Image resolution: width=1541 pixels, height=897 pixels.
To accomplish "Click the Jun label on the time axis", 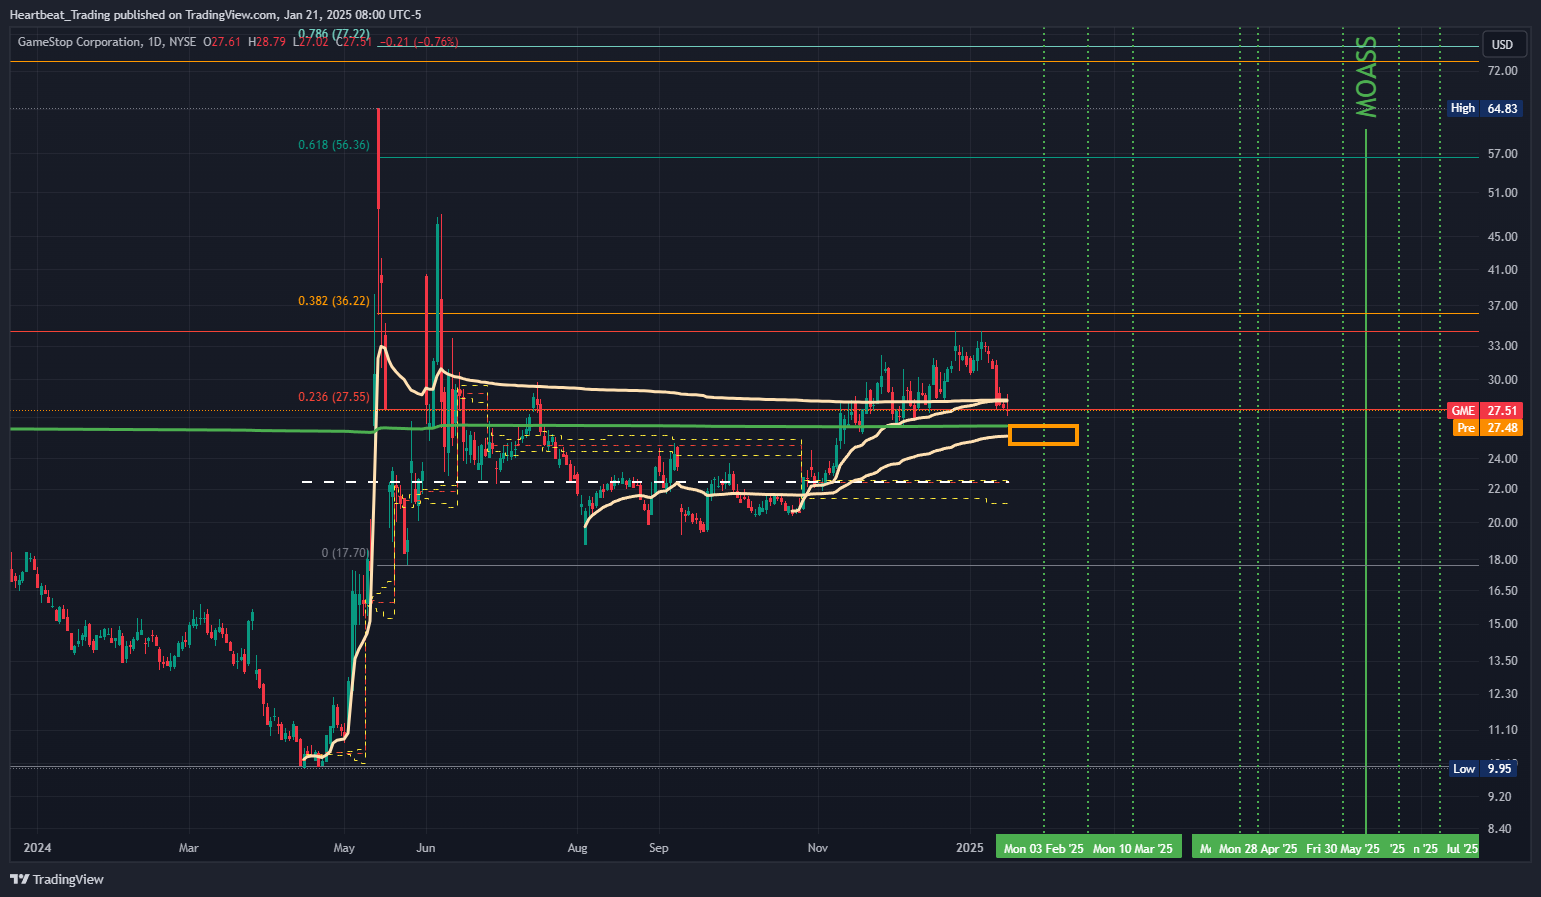I will click(426, 848).
